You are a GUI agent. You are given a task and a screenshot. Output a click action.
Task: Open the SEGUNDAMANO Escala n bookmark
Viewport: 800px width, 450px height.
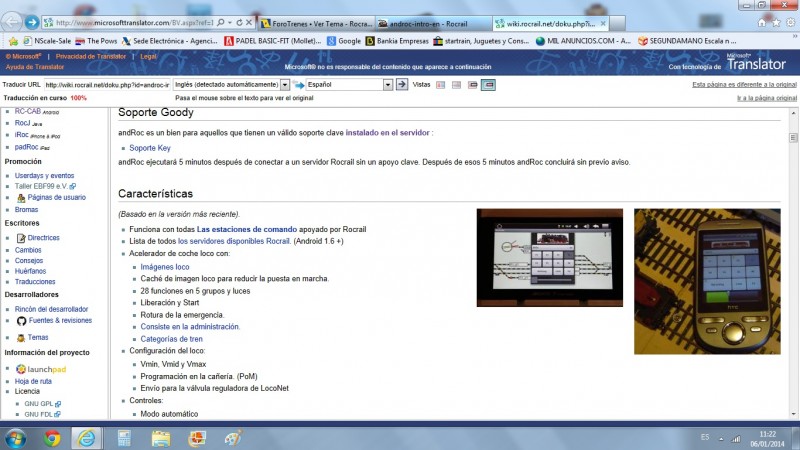pos(687,41)
